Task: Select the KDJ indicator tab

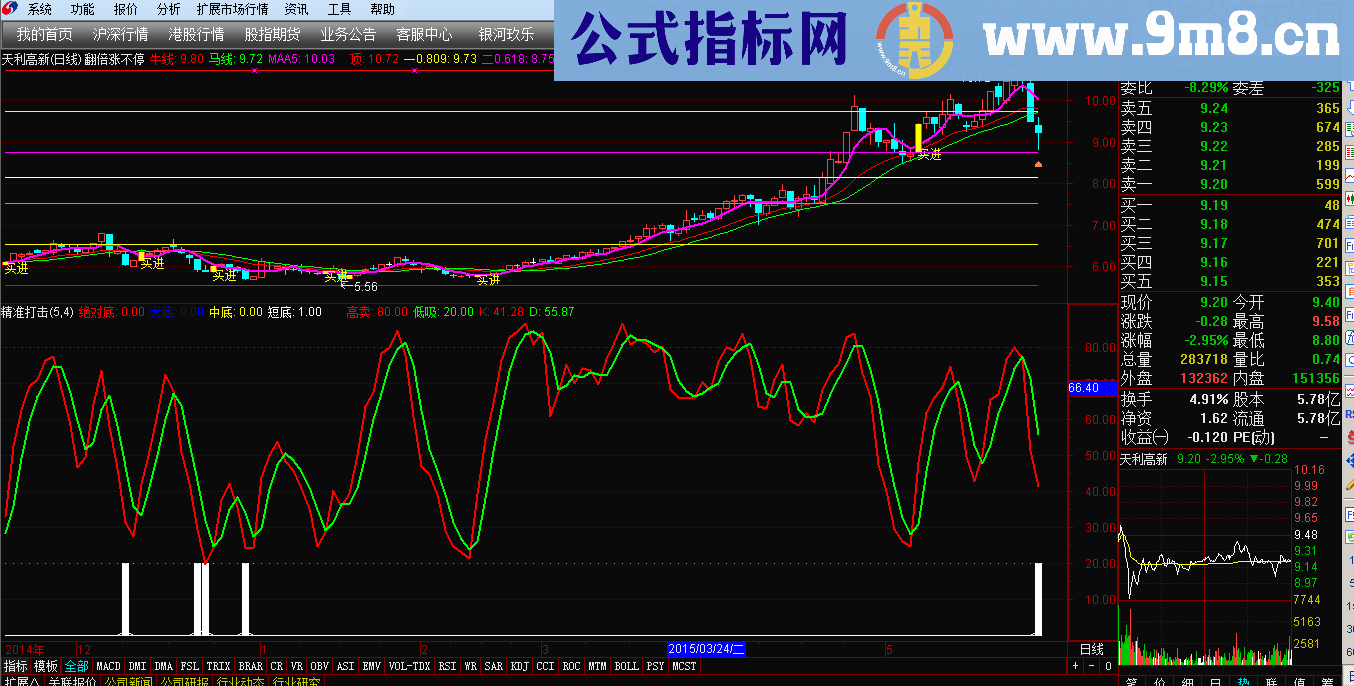Action: (x=519, y=666)
